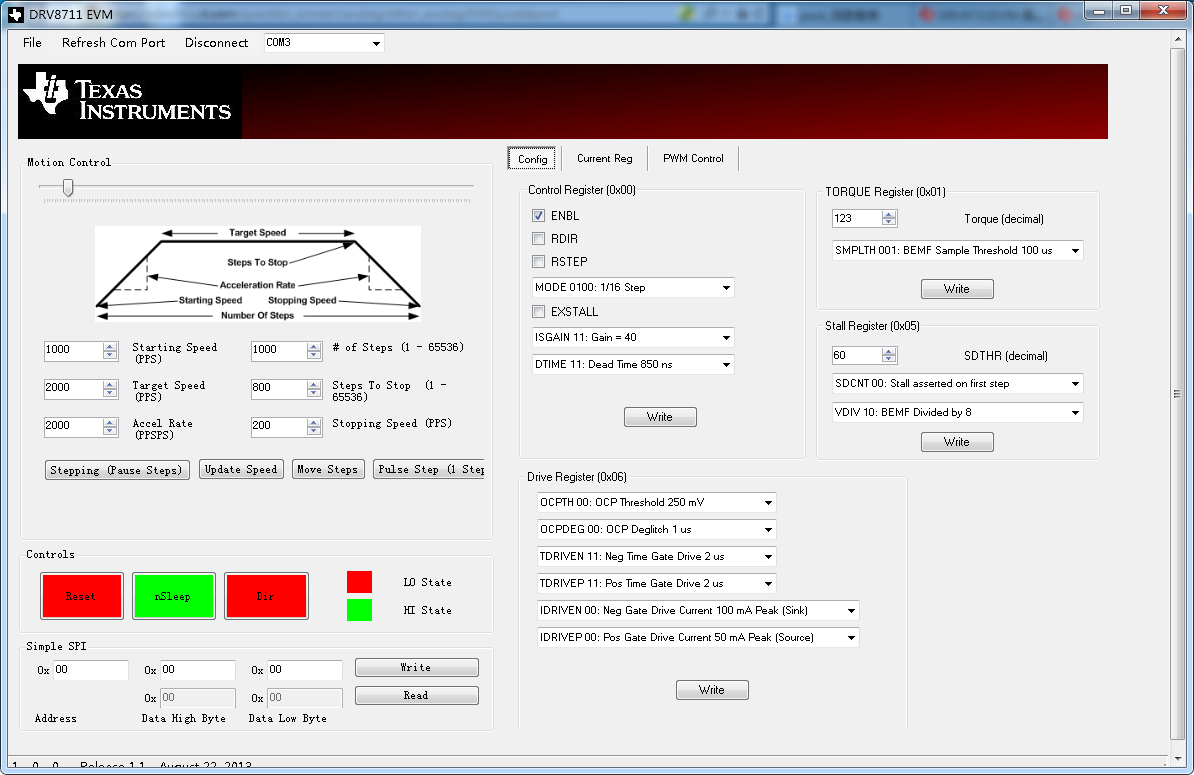Image resolution: width=1194 pixels, height=775 pixels.
Task: Click the Disconnect menu item
Action: 216,43
